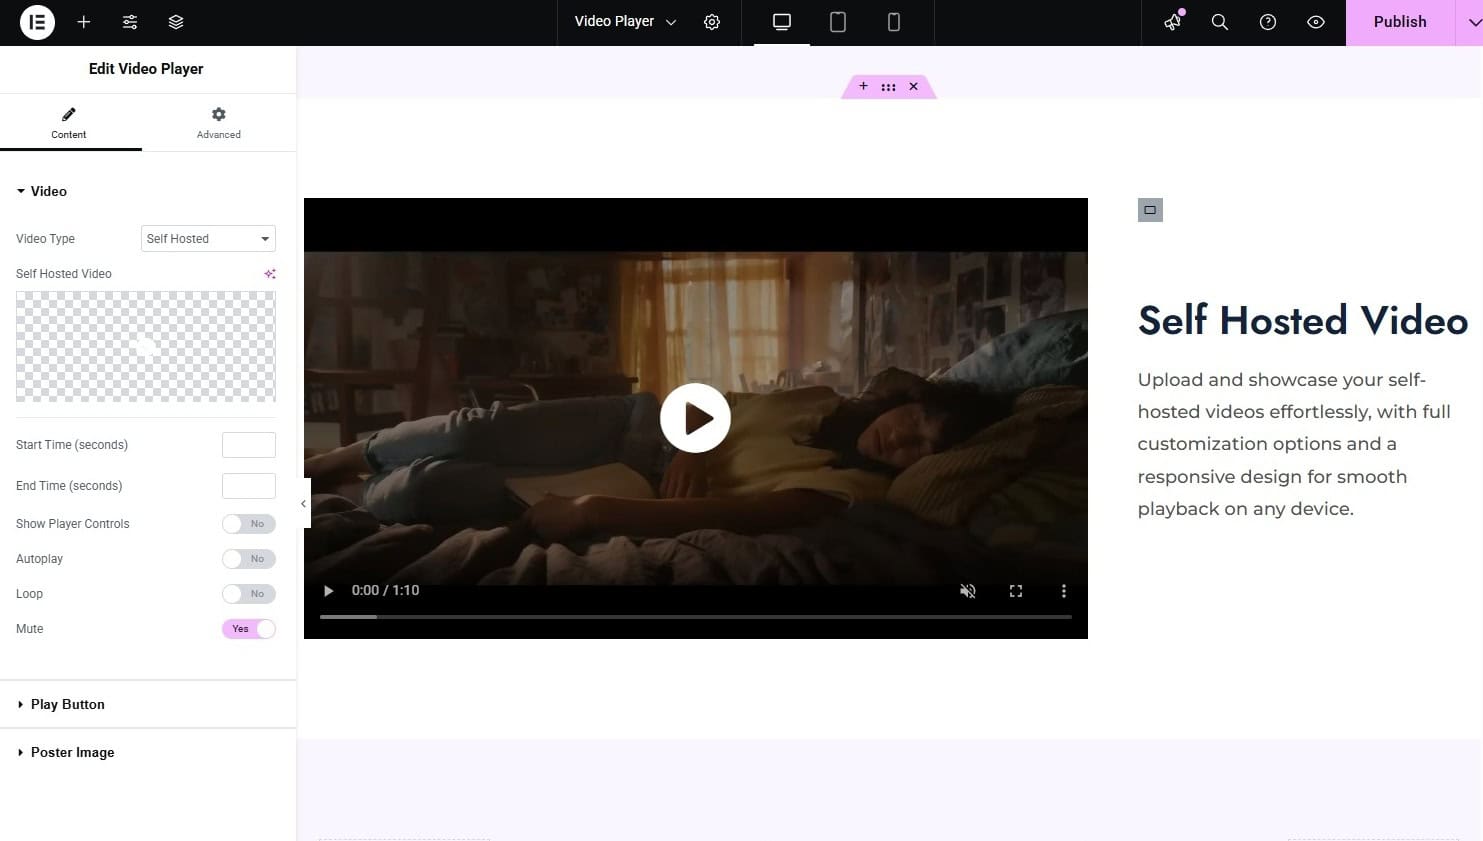Click the Edit Video Player panel title
1483x841 pixels.
146,69
